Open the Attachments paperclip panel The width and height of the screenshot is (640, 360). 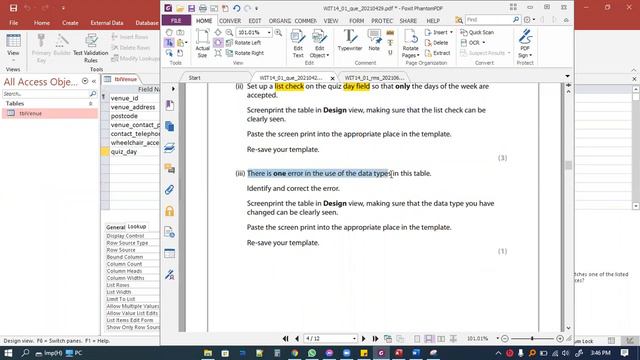[169, 190]
